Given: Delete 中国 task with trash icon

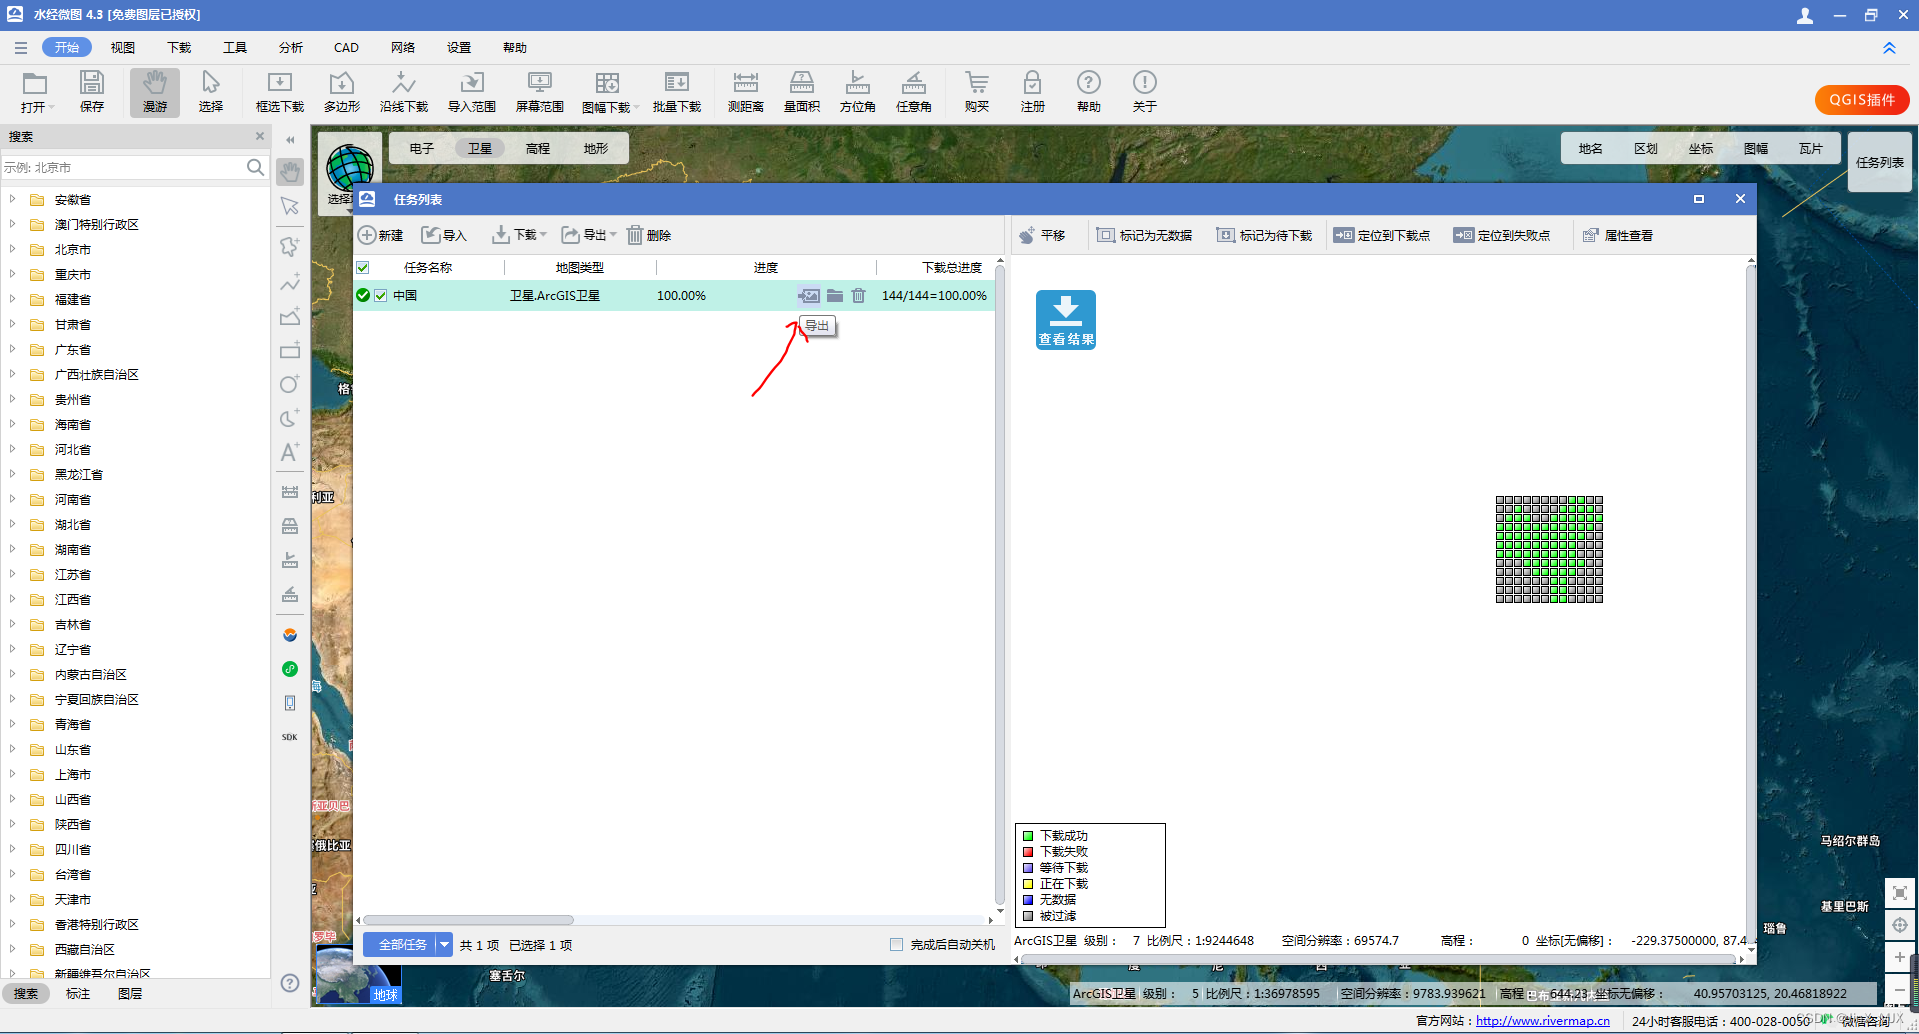Looking at the screenshot, I should pyautogui.click(x=858, y=295).
